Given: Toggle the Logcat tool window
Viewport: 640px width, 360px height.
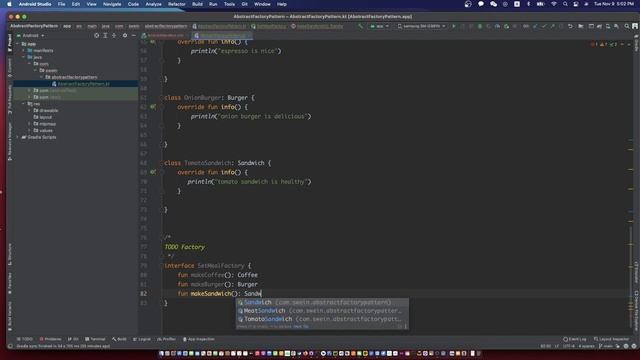Looking at the screenshot, I should [142, 339].
